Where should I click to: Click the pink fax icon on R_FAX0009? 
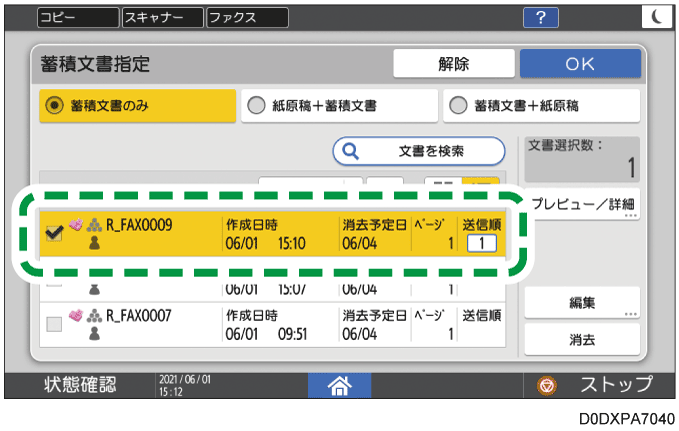(76, 225)
